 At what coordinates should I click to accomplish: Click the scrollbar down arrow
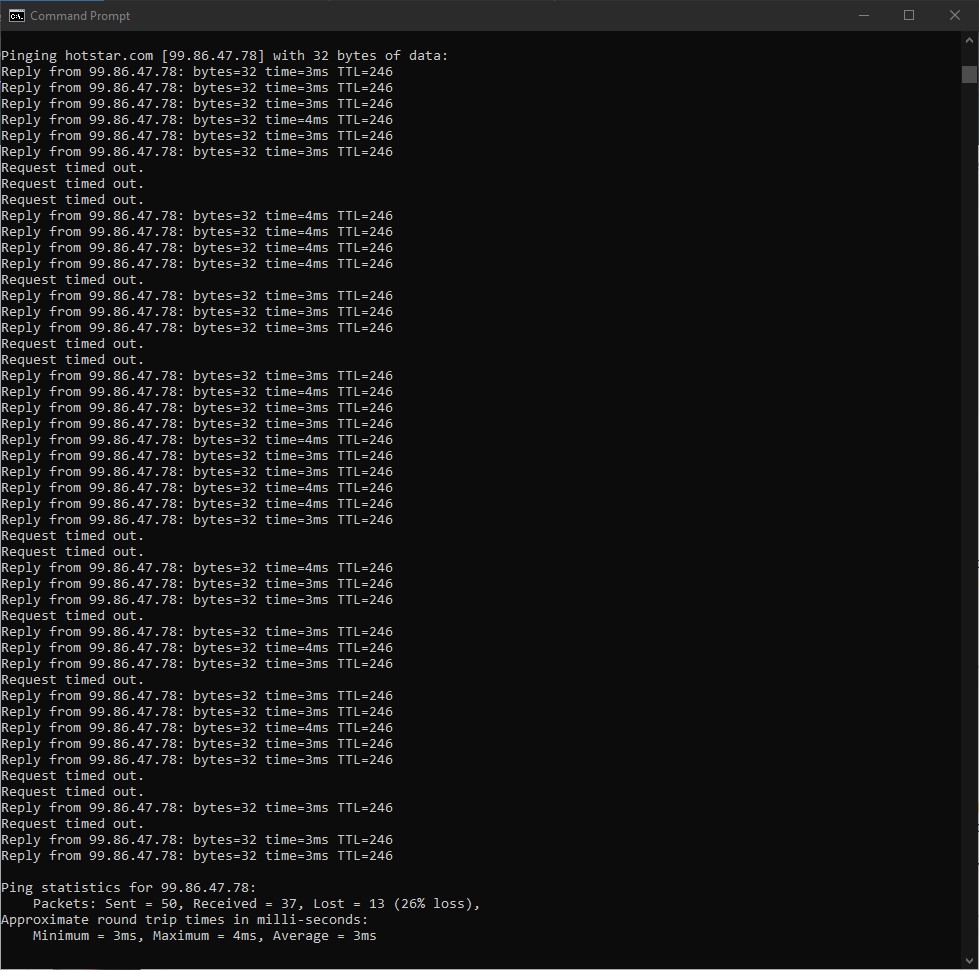969,960
